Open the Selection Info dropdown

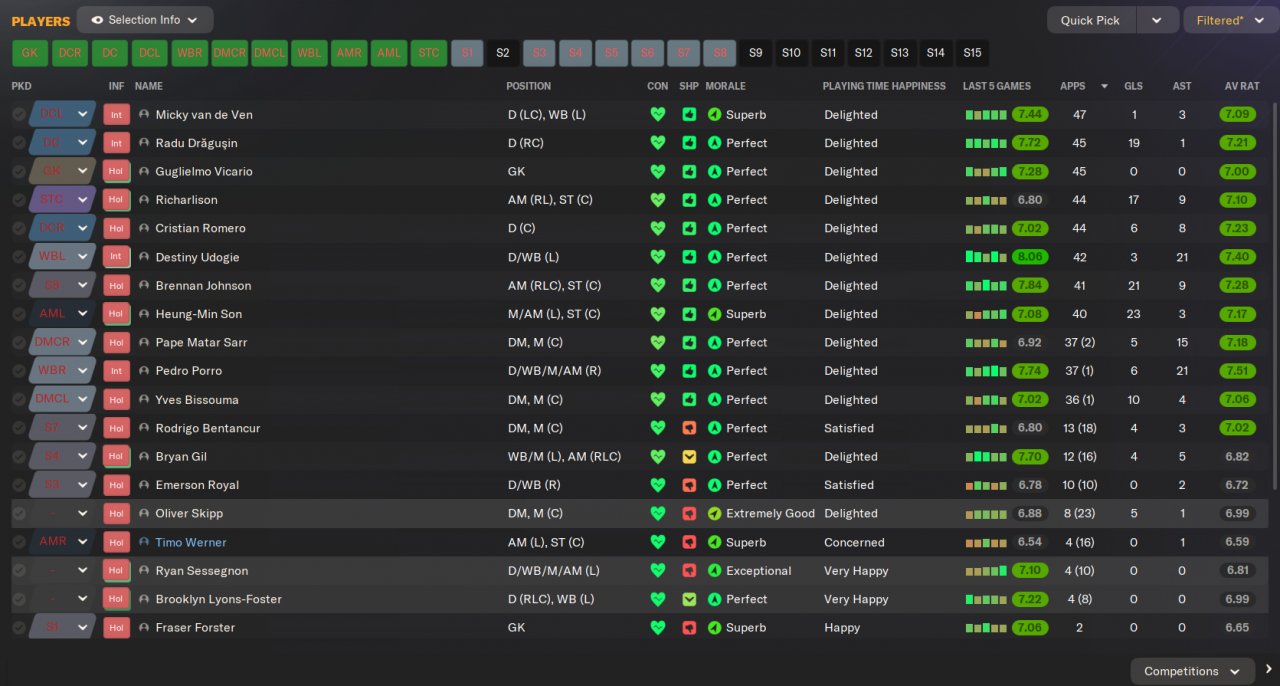click(145, 20)
